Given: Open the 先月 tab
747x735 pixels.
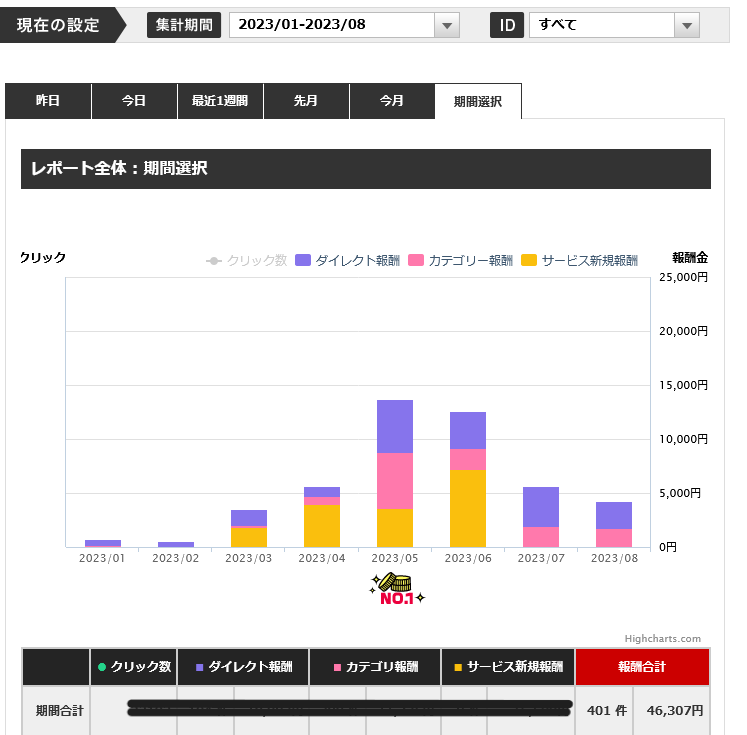Looking at the screenshot, I should pyautogui.click(x=306, y=101).
